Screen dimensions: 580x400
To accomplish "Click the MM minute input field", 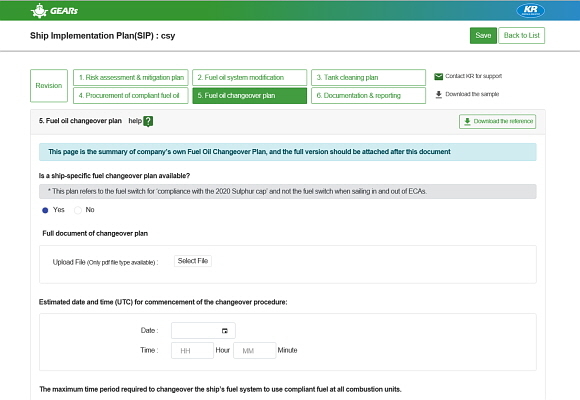I will click(x=254, y=350).
